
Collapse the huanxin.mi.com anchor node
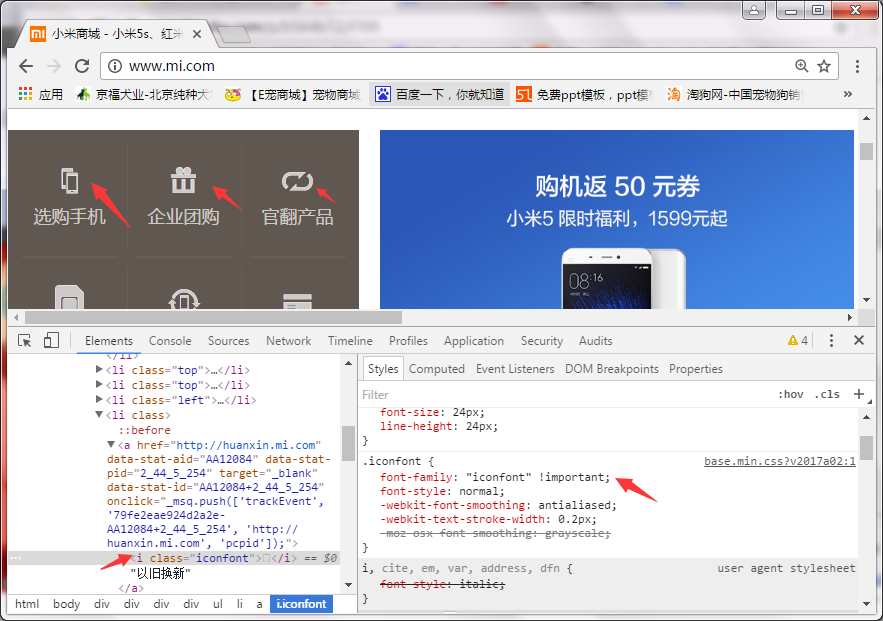coord(111,444)
